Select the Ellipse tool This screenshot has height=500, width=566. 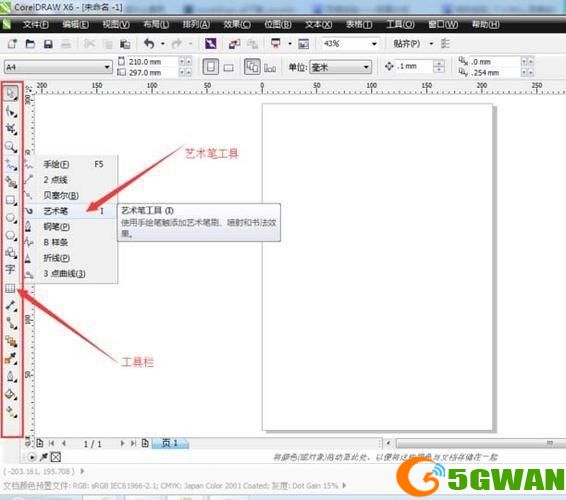(11, 218)
